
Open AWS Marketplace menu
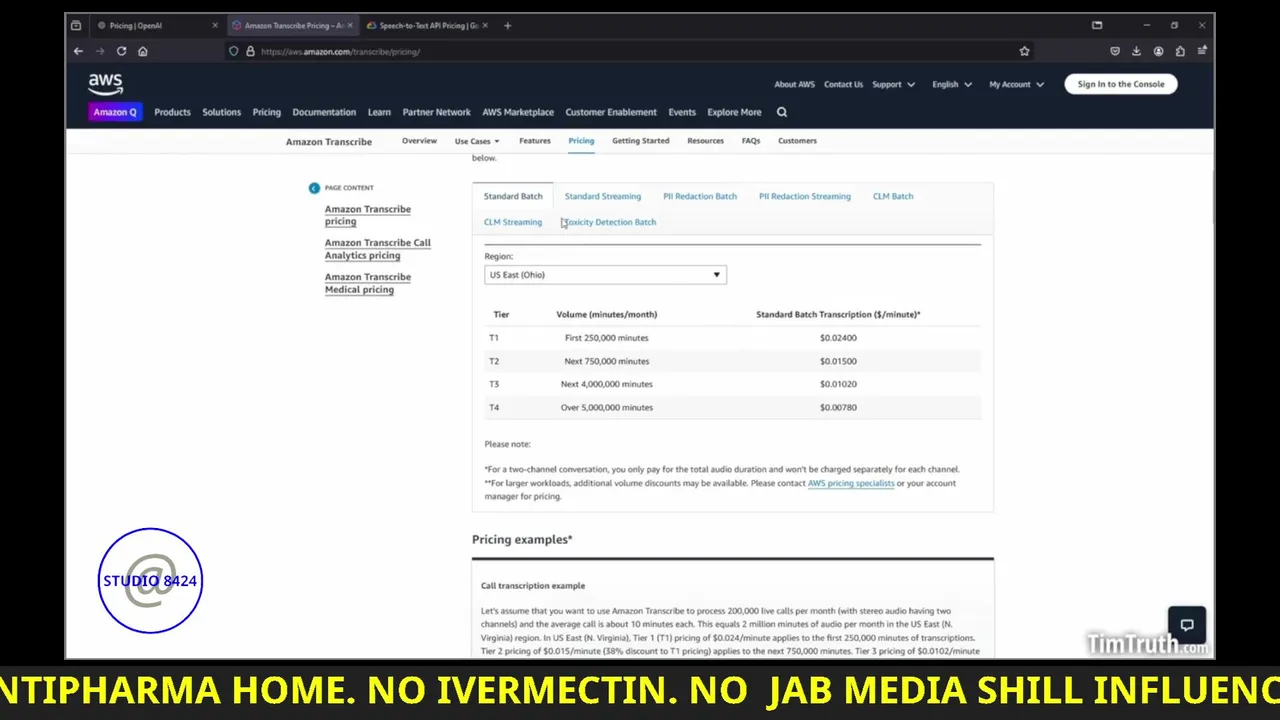point(518,112)
